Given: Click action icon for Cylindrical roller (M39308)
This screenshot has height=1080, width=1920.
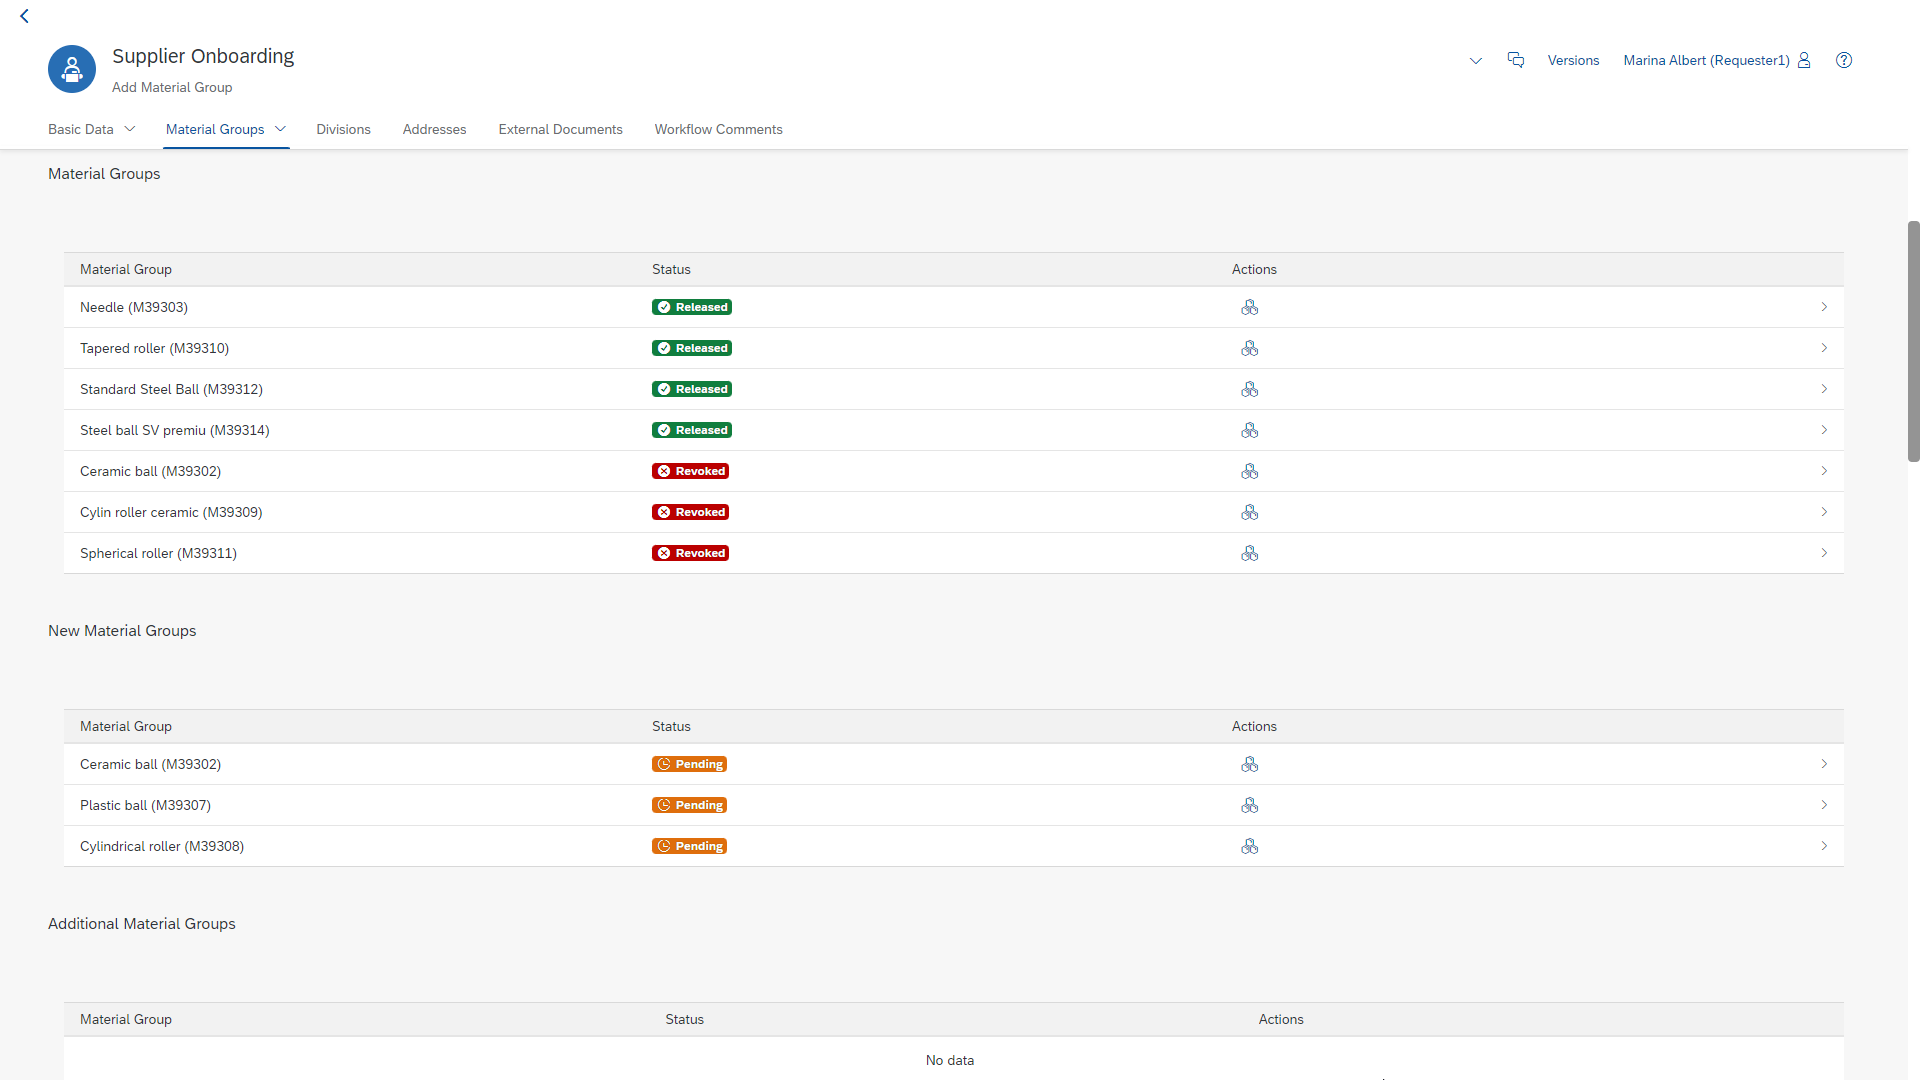Looking at the screenshot, I should [x=1249, y=846].
